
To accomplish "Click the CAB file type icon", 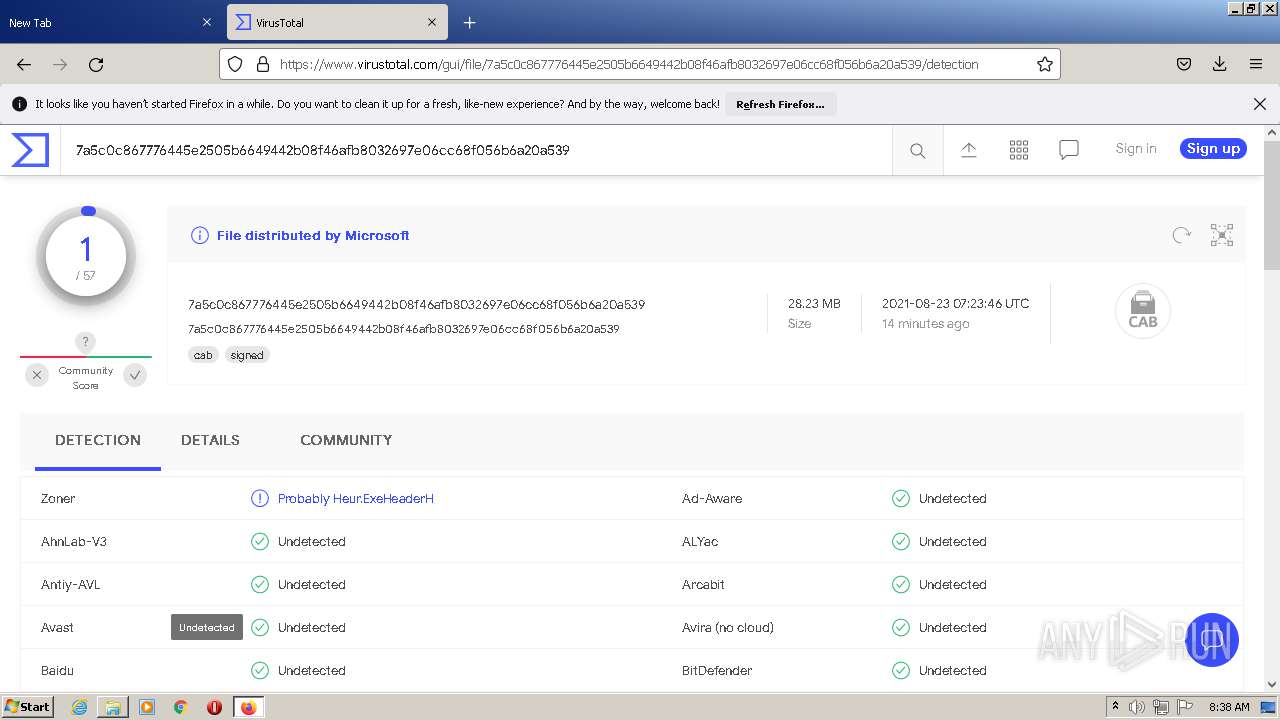I will (1143, 311).
